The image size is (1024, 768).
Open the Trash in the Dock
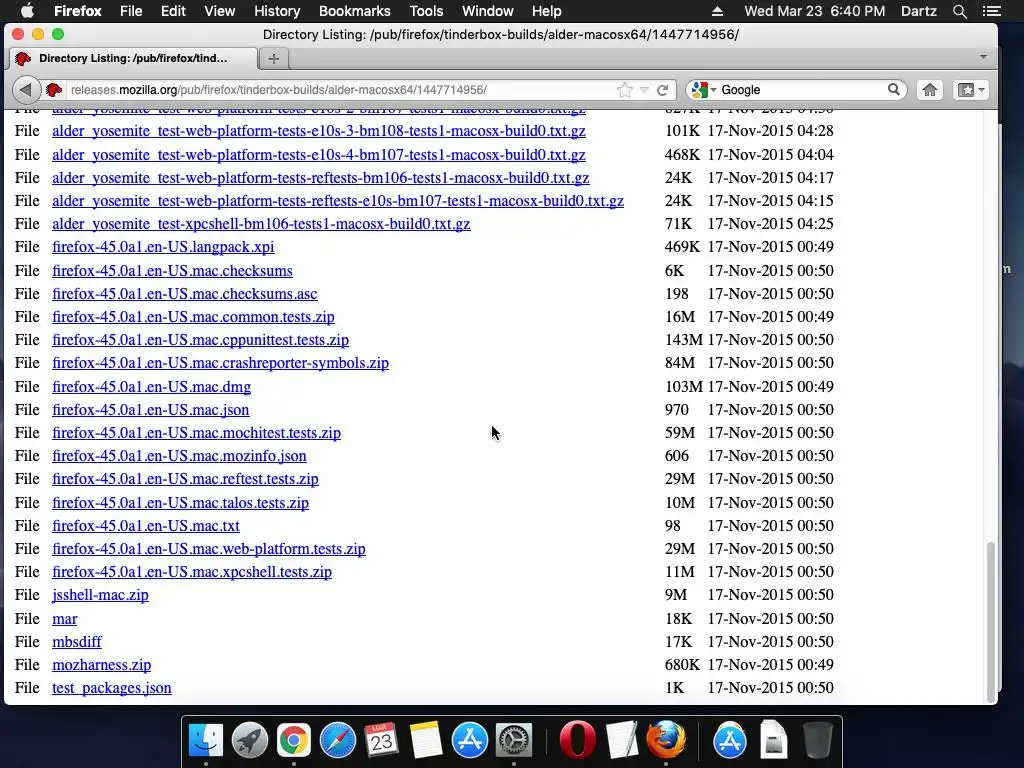tap(817, 740)
